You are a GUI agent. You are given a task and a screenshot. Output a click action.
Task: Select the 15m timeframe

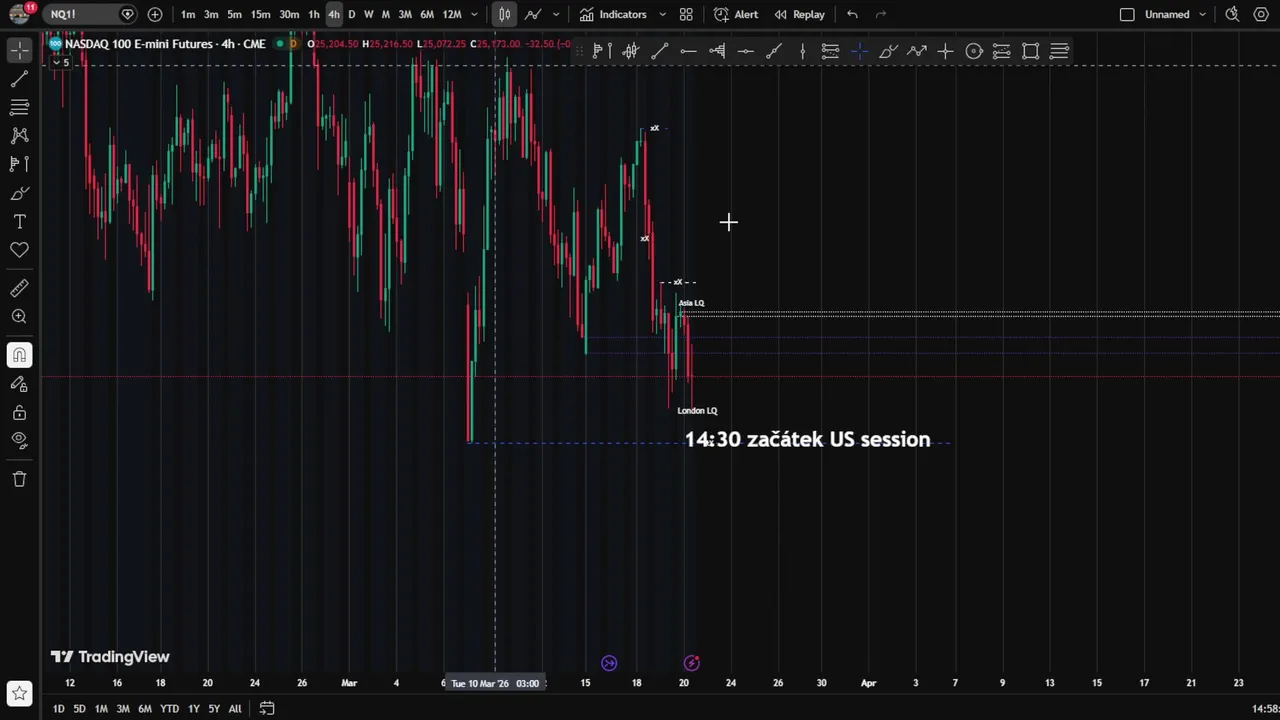point(260,14)
